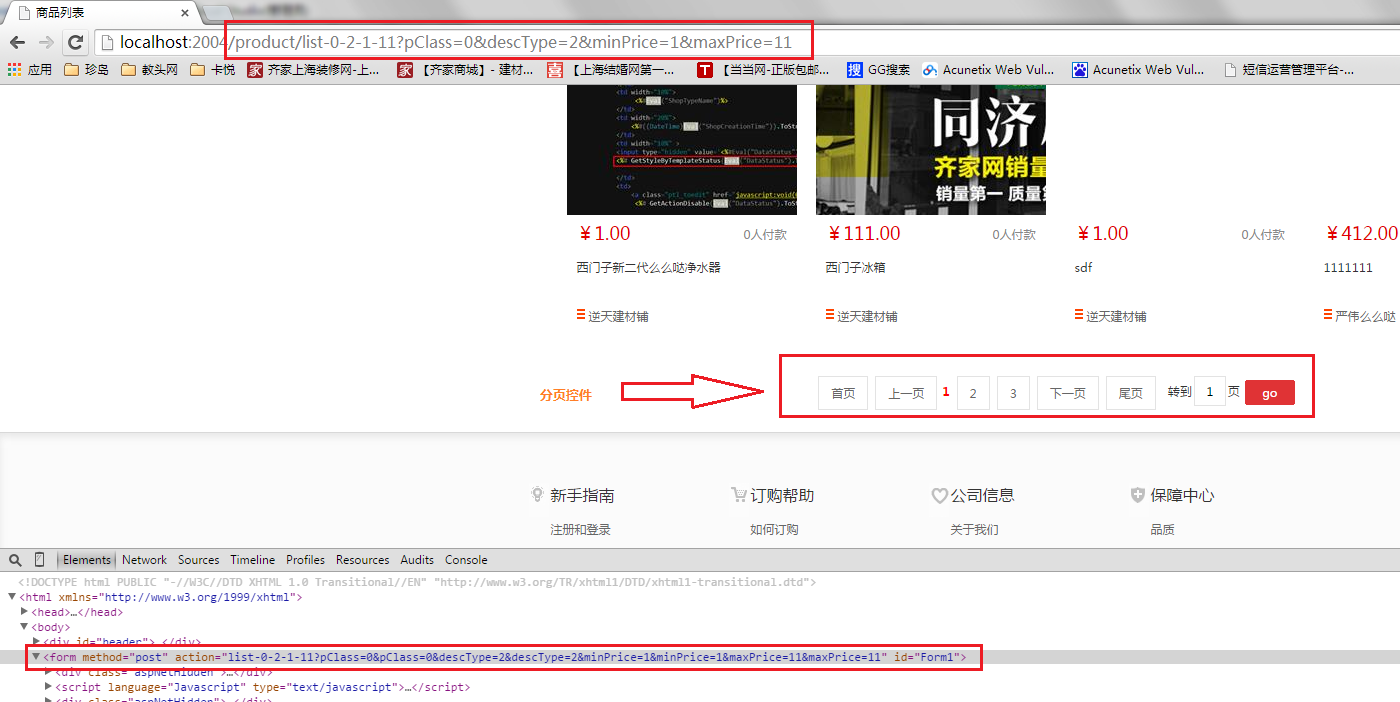Open the 当当网-正版包邮 bookmark
Image resolution: width=1400 pixels, height=702 pixels.
(764, 70)
